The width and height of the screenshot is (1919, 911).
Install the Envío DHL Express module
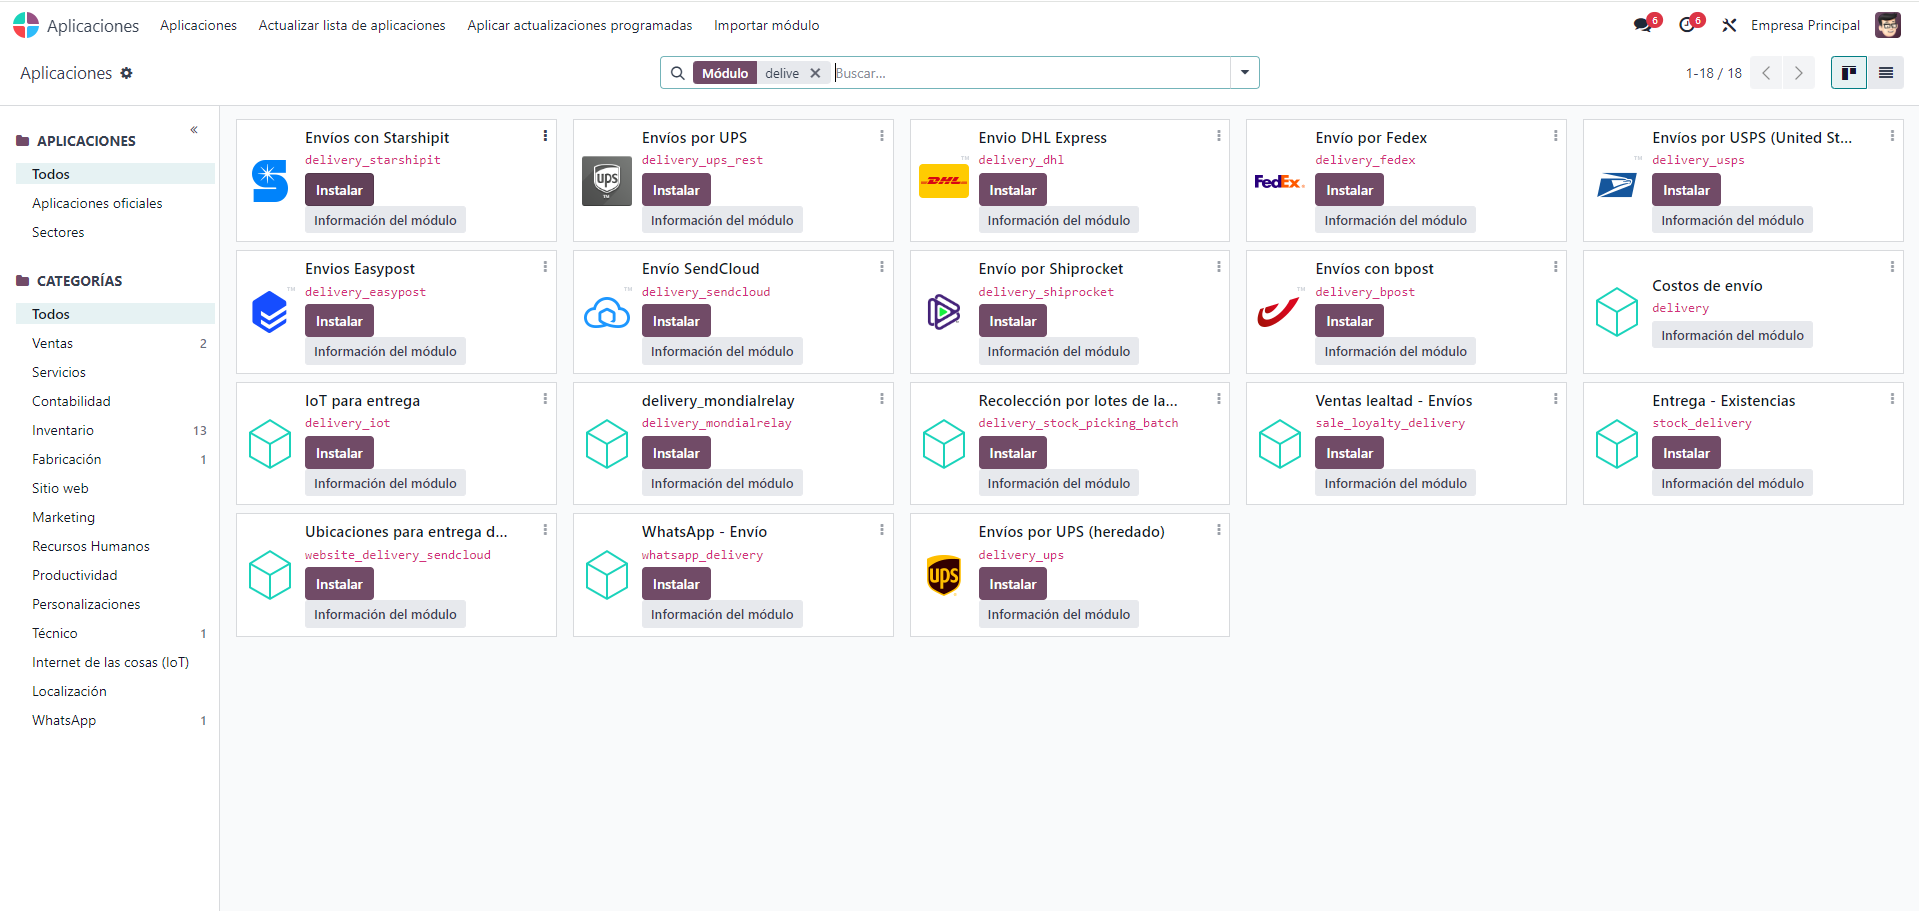tap(1012, 190)
